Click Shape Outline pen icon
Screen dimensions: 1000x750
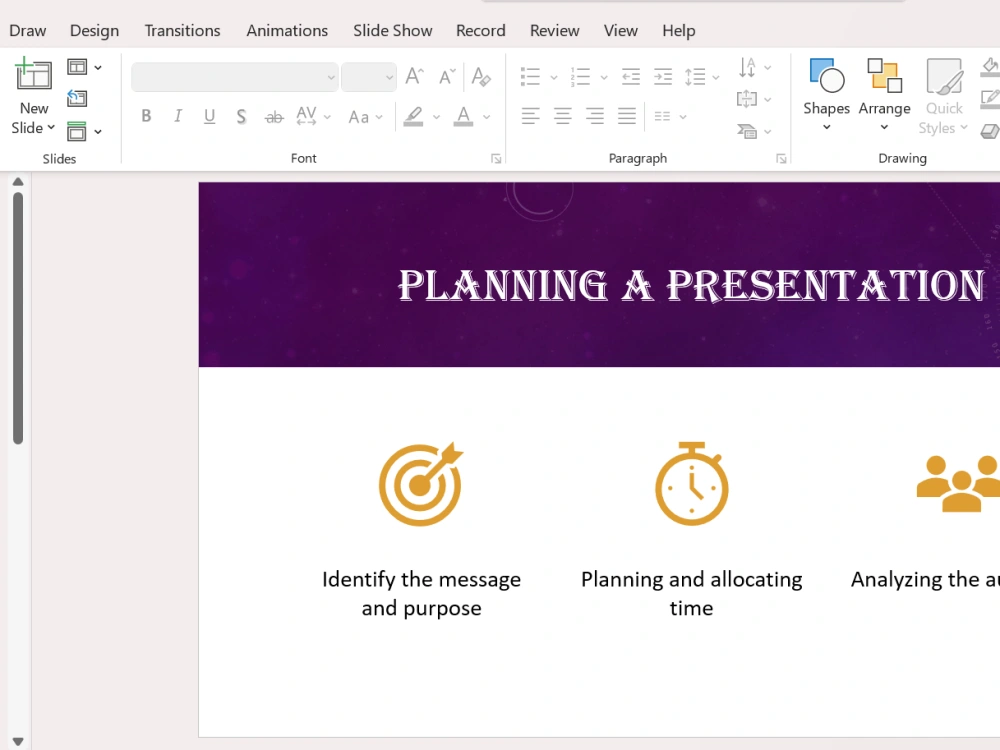point(990,99)
